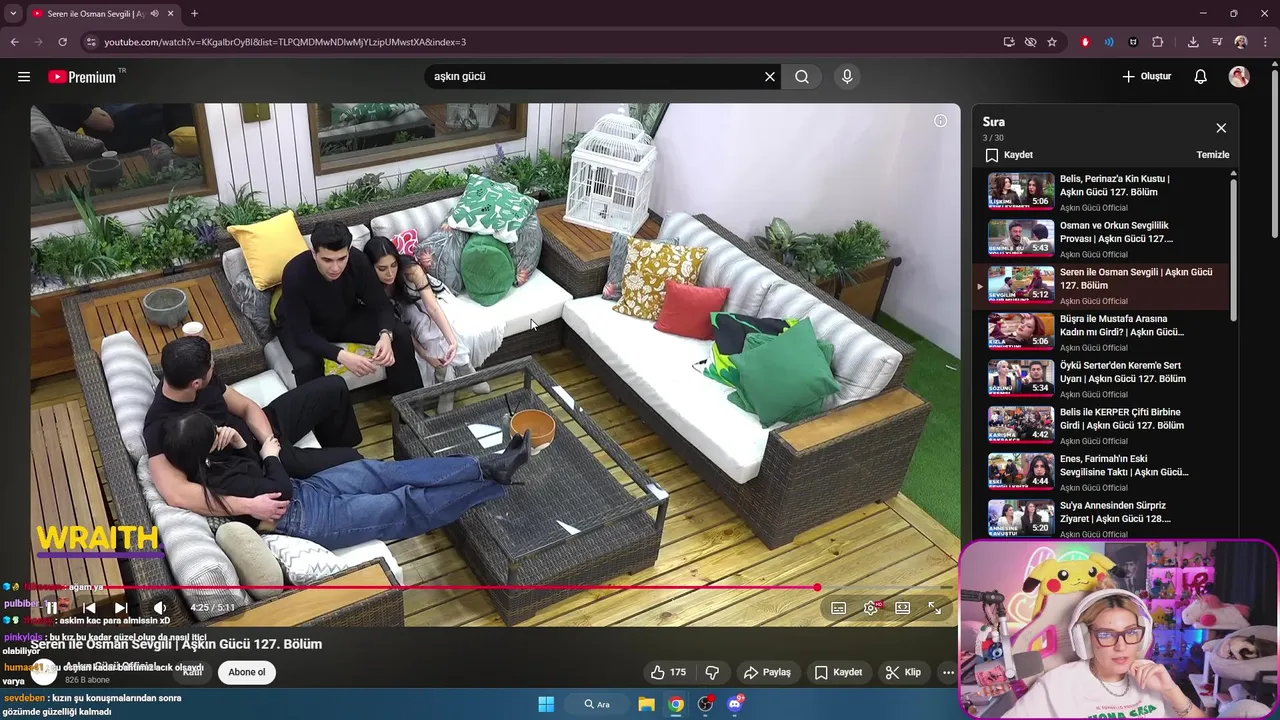Select Büşra ile Mustafa Arasına queue item

pos(1100,332)
